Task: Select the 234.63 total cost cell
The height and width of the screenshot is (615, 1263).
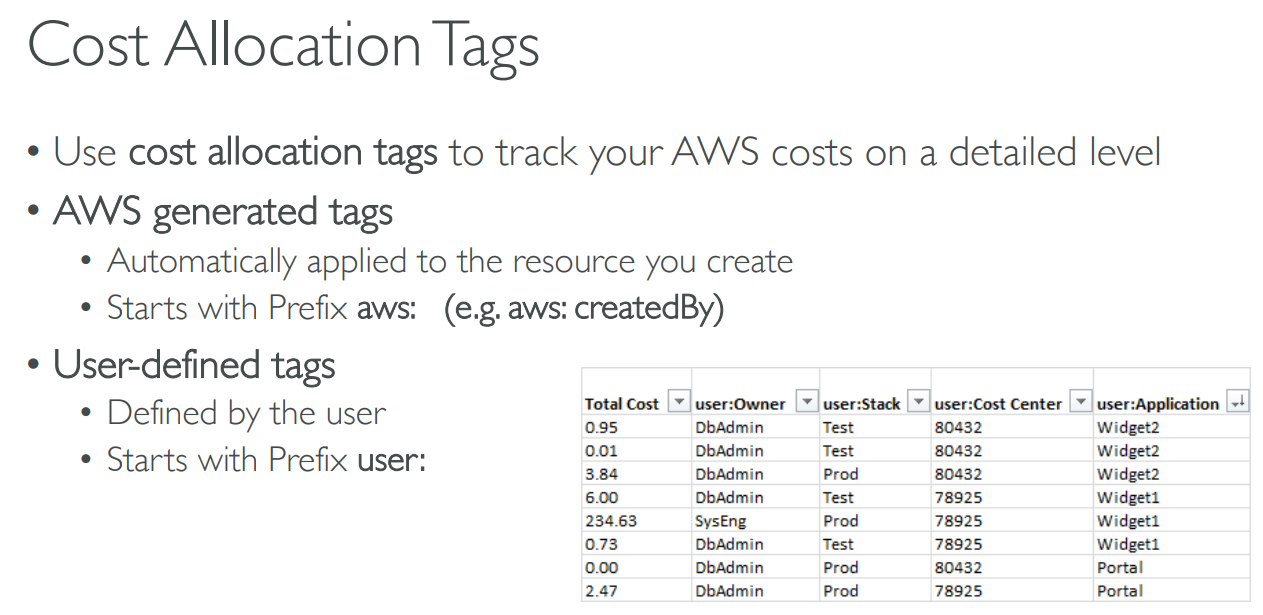Action: (611, 521)
